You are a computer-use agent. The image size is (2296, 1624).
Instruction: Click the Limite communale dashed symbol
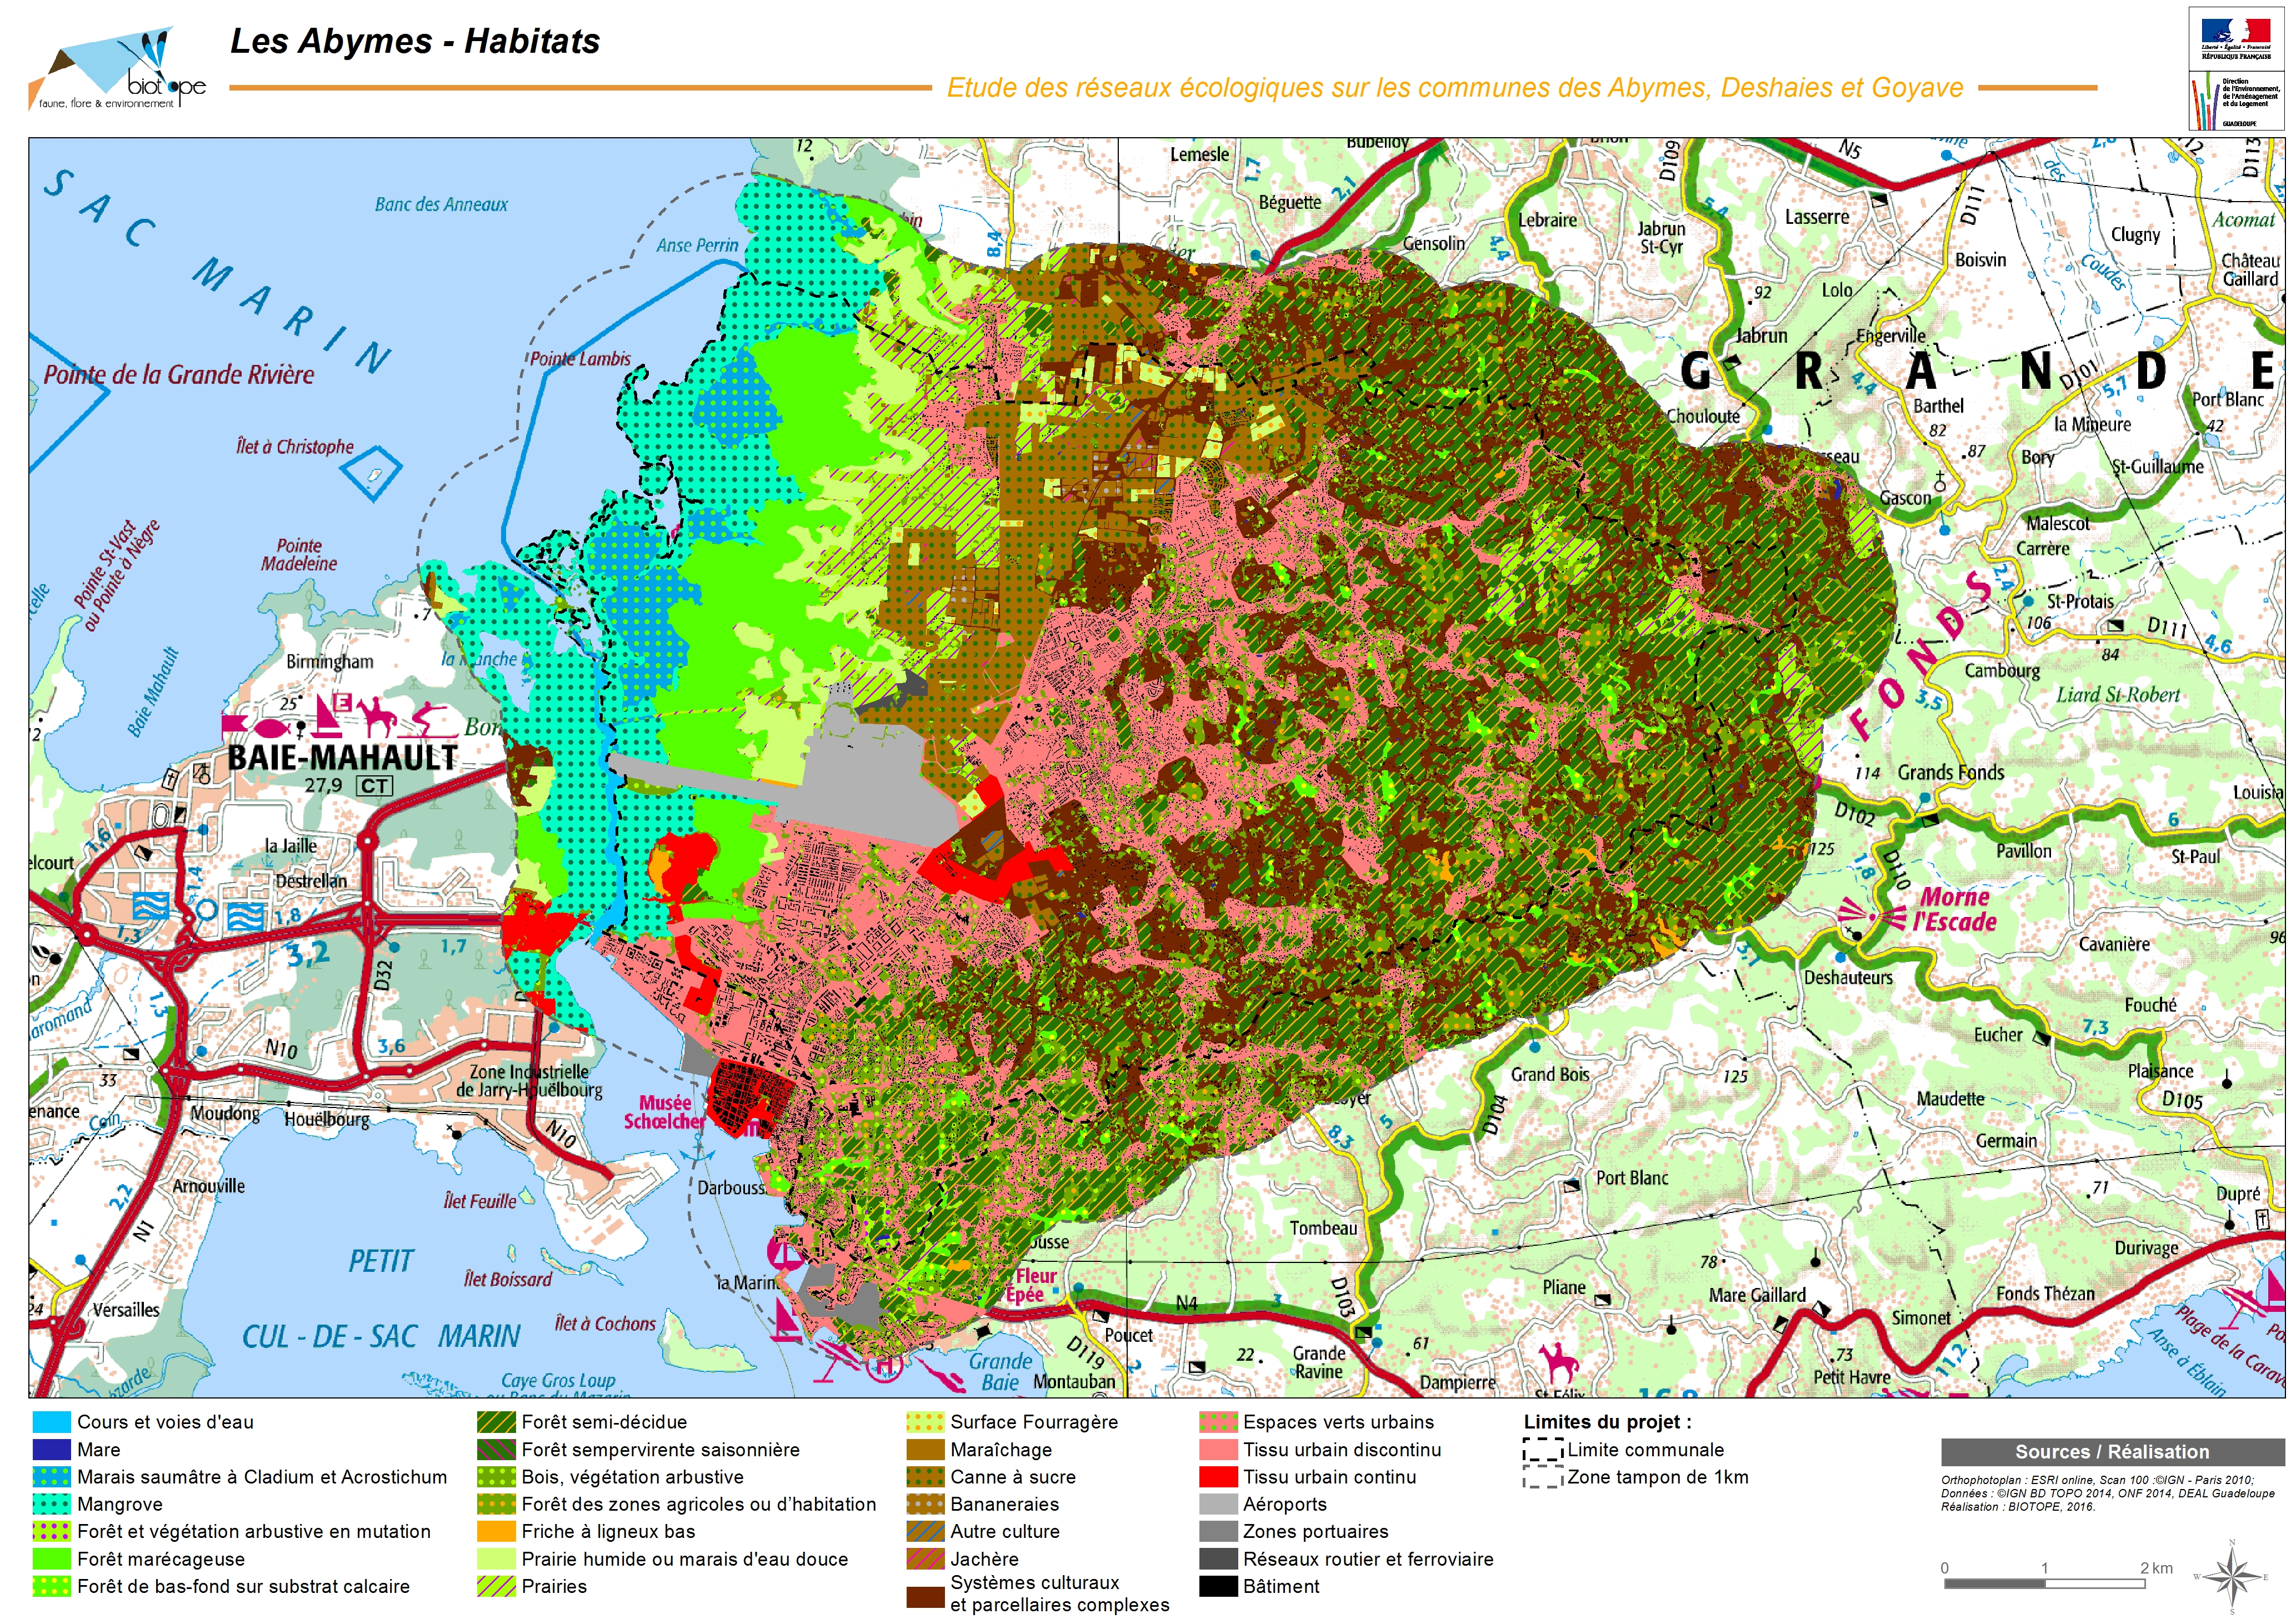click(x=1542, y=1450)
